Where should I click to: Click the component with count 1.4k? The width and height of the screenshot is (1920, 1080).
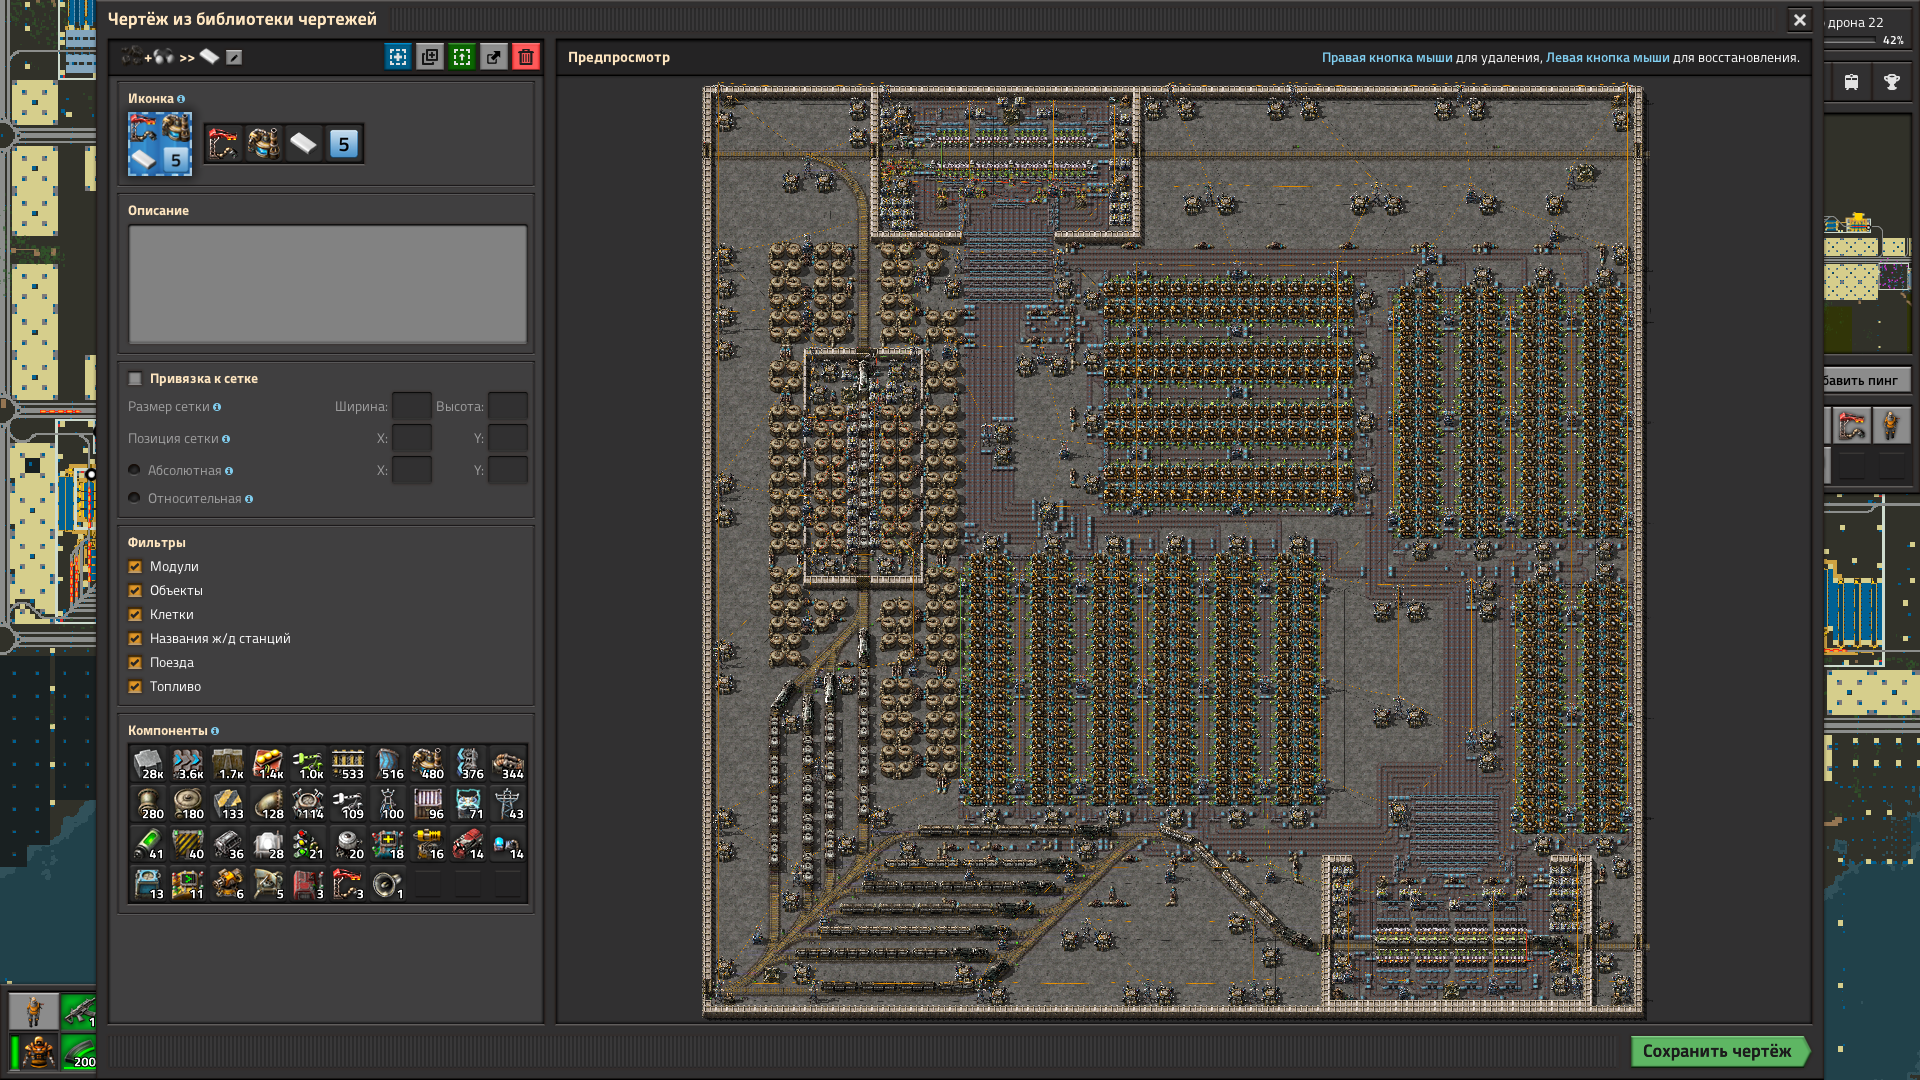pos(268,764)
